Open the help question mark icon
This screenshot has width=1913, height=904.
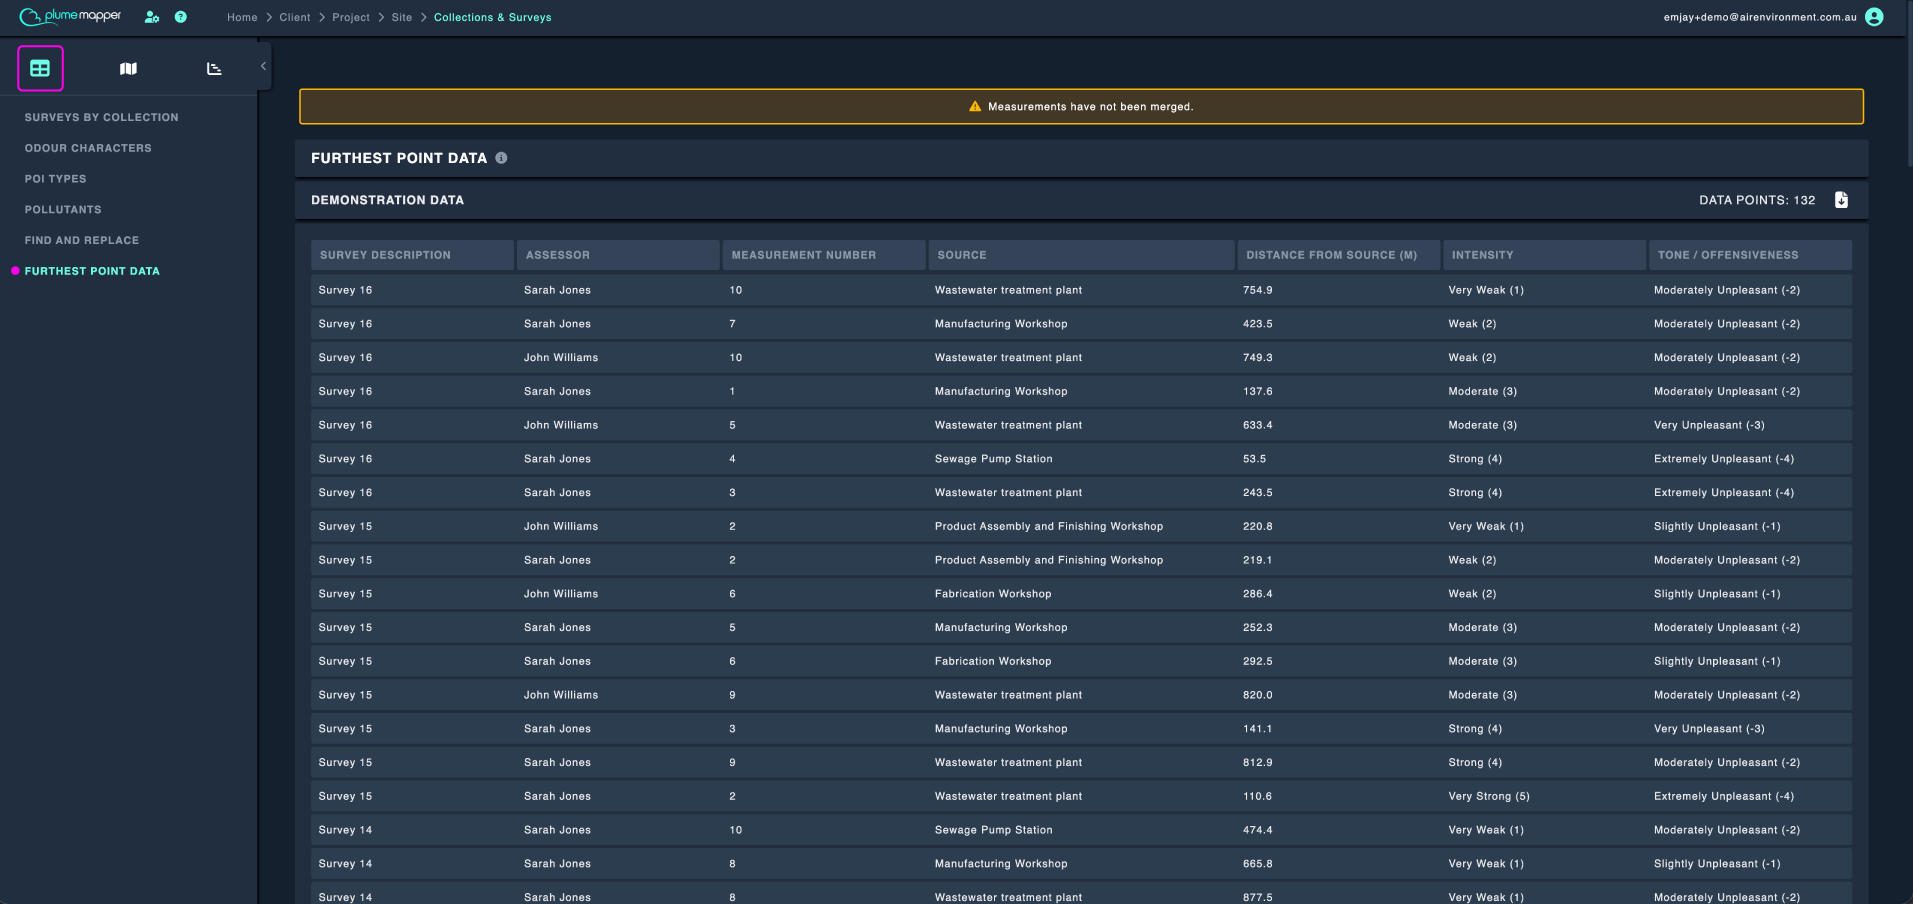[x=181, y=17]
